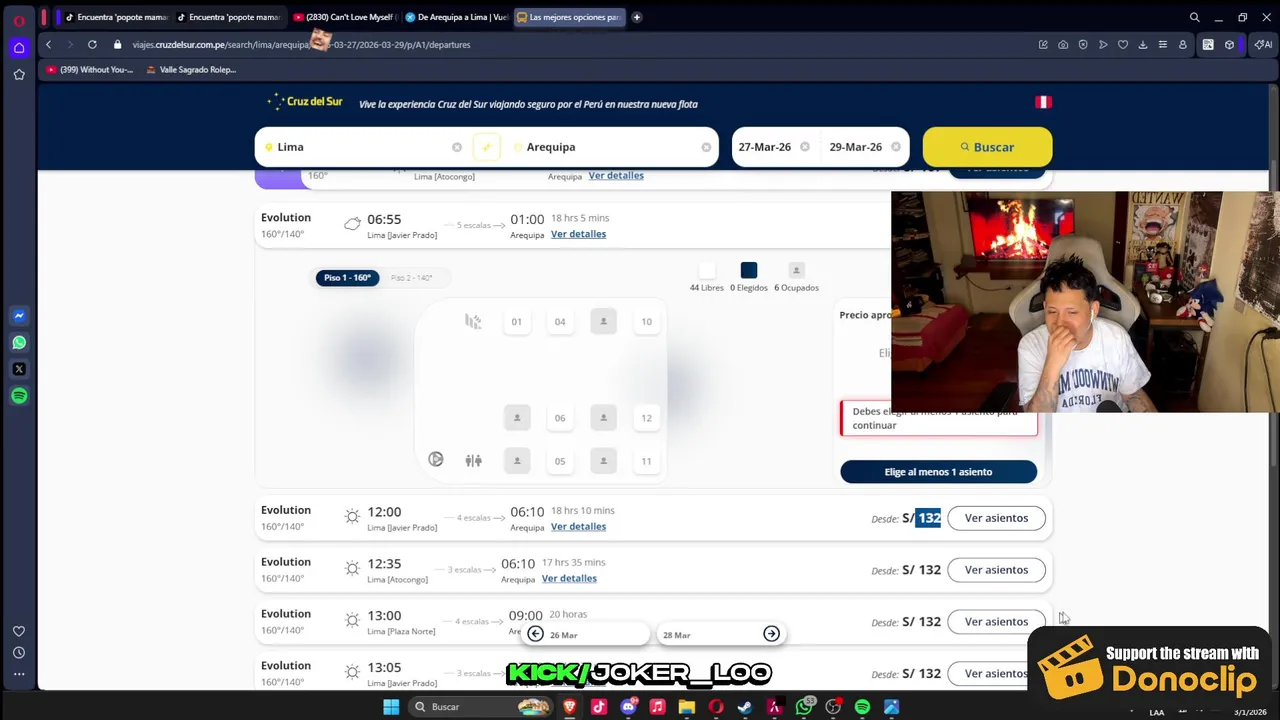
Task: Select seat 04
Action: click(560, 322)
